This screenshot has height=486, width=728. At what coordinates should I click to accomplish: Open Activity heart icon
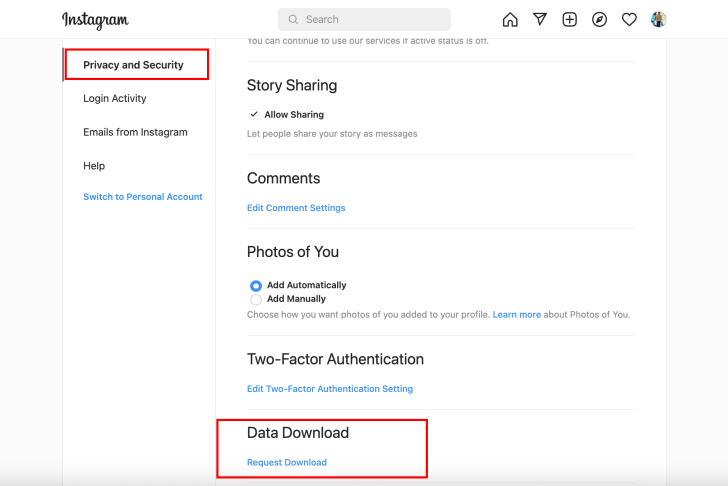(629, 19)
